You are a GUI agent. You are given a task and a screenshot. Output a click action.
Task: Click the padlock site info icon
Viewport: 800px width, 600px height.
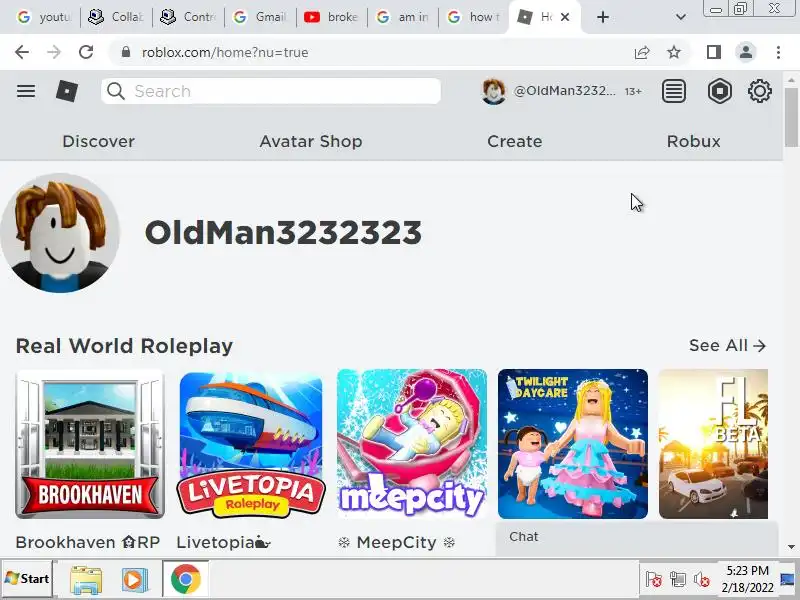(126, 52)
